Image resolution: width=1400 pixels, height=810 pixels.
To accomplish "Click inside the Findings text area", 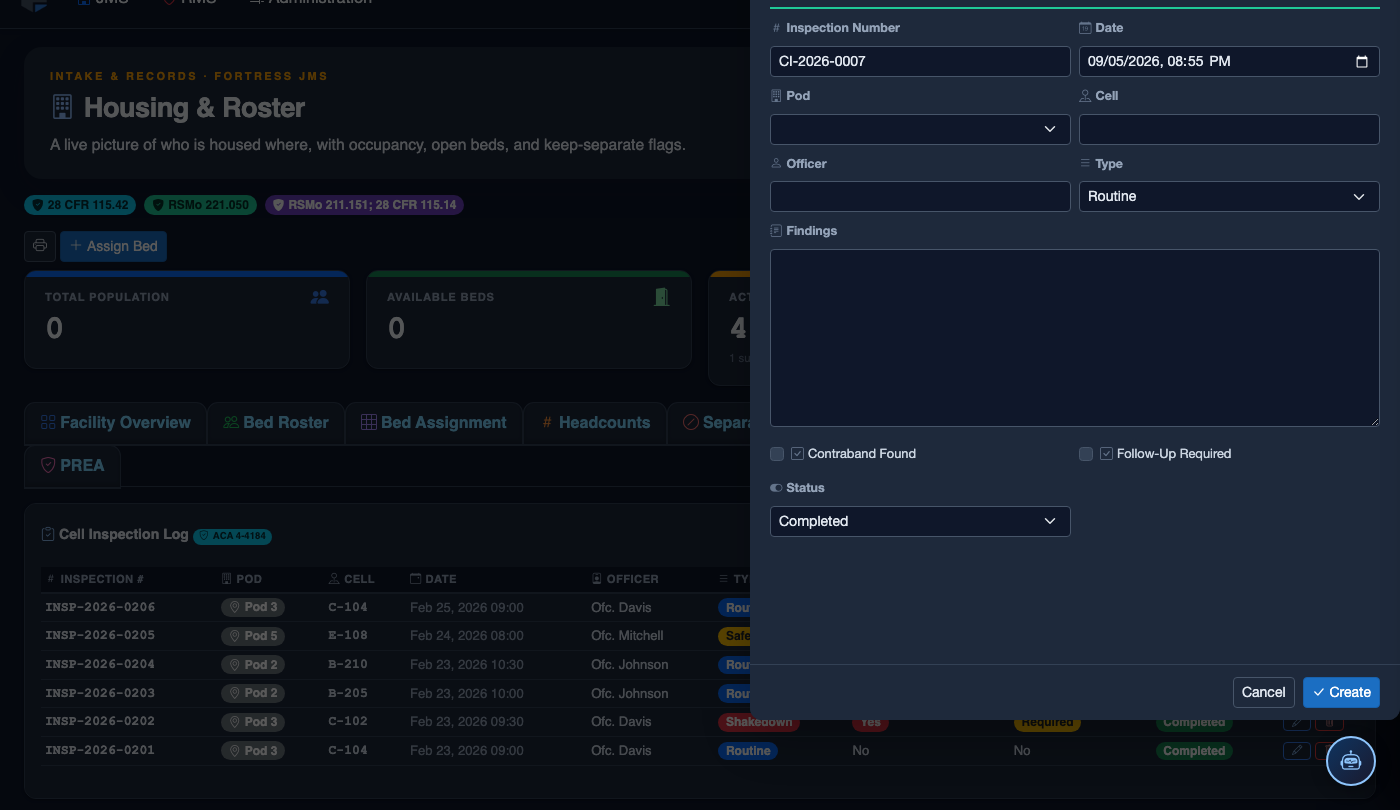I will point(1075,338).
